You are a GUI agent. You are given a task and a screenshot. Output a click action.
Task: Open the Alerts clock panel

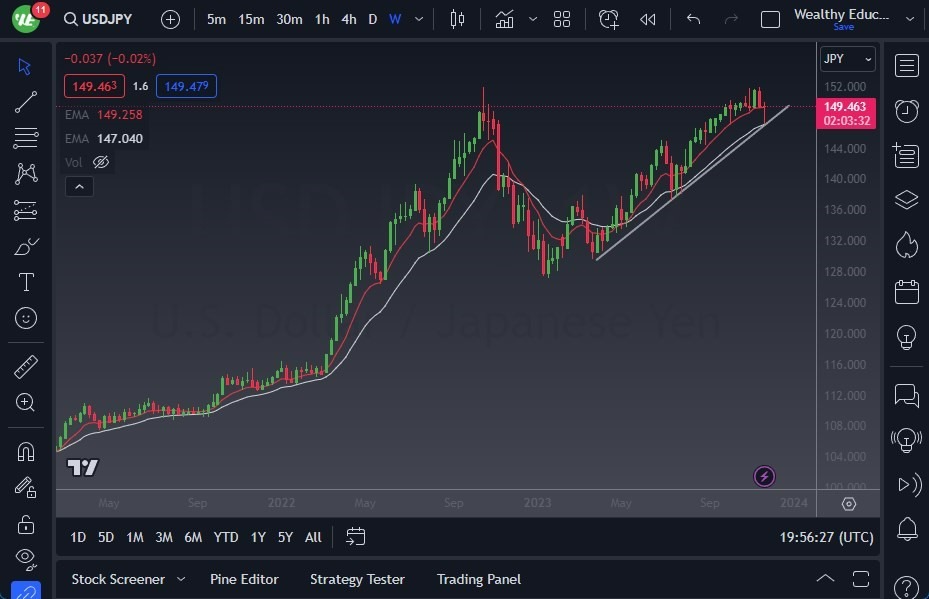click(x=906, y=110)
